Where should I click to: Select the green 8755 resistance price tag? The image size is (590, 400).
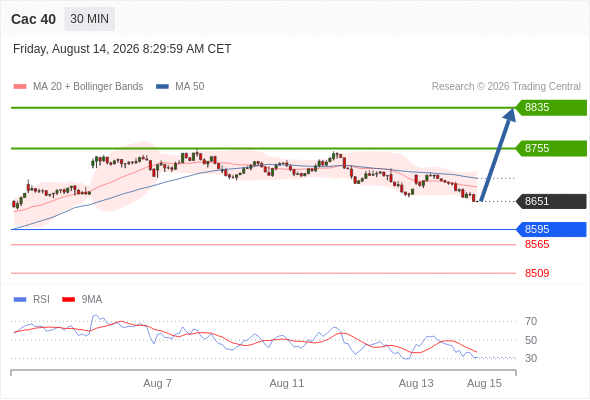551,148
